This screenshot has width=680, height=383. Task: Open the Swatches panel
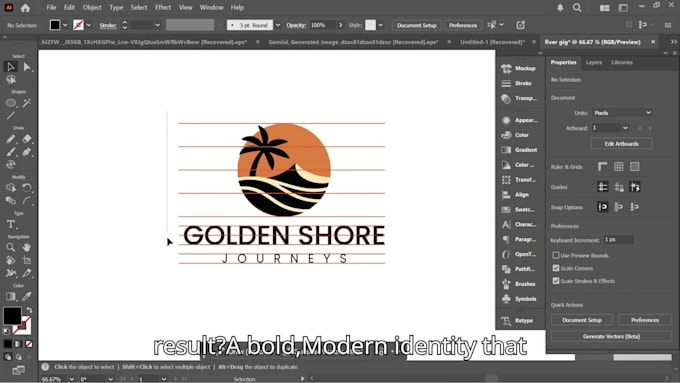(x=519, y=210)
